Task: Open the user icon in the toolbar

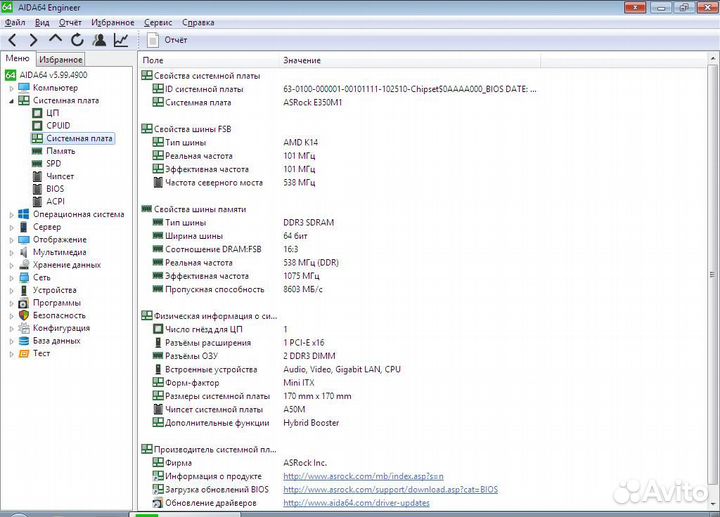Action: [x=99, y=40]
